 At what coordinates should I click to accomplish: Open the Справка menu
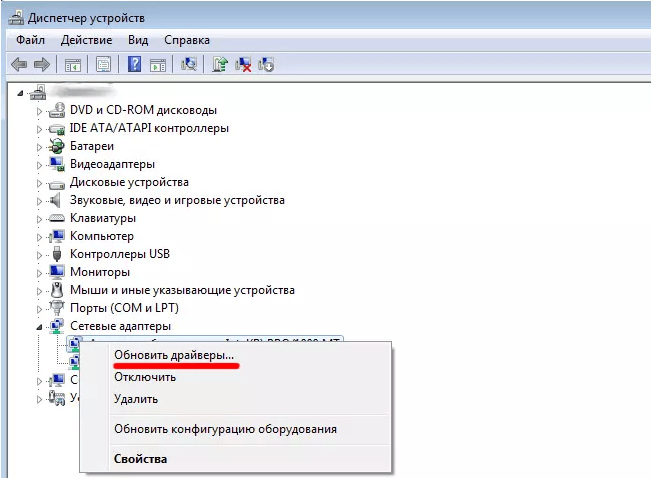coord(187,40)
